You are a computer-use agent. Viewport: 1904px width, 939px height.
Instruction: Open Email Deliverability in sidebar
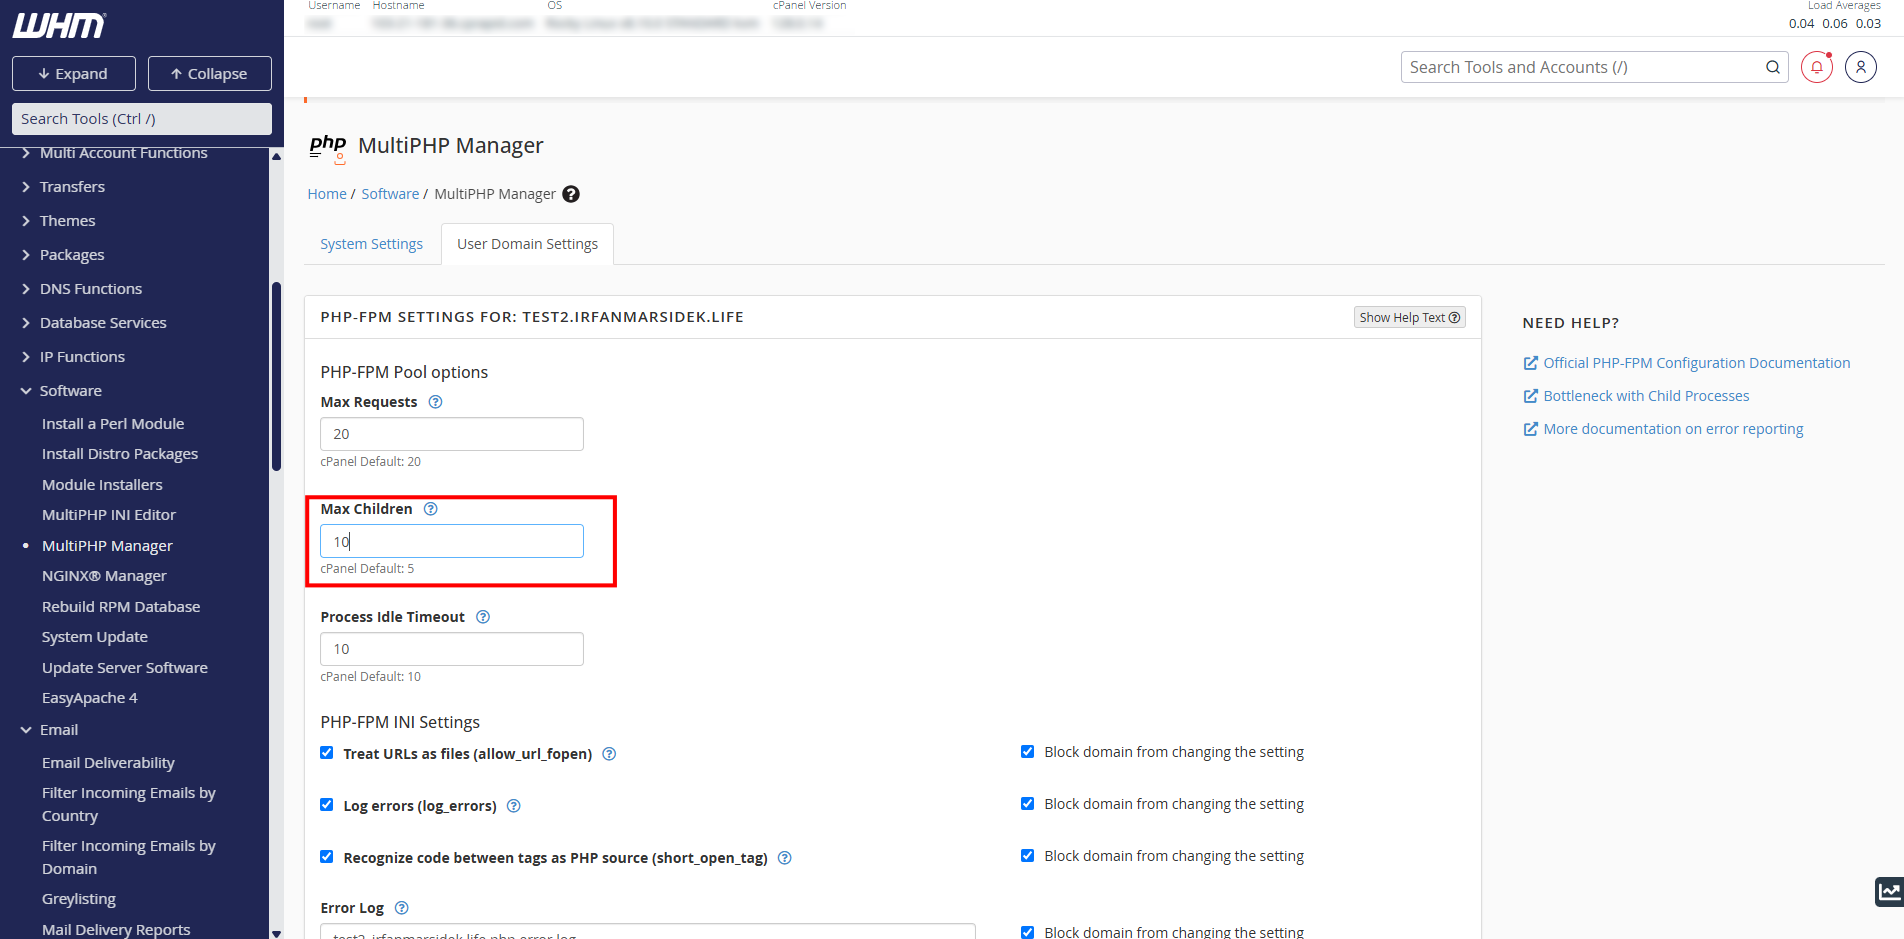tap(108, 763)
